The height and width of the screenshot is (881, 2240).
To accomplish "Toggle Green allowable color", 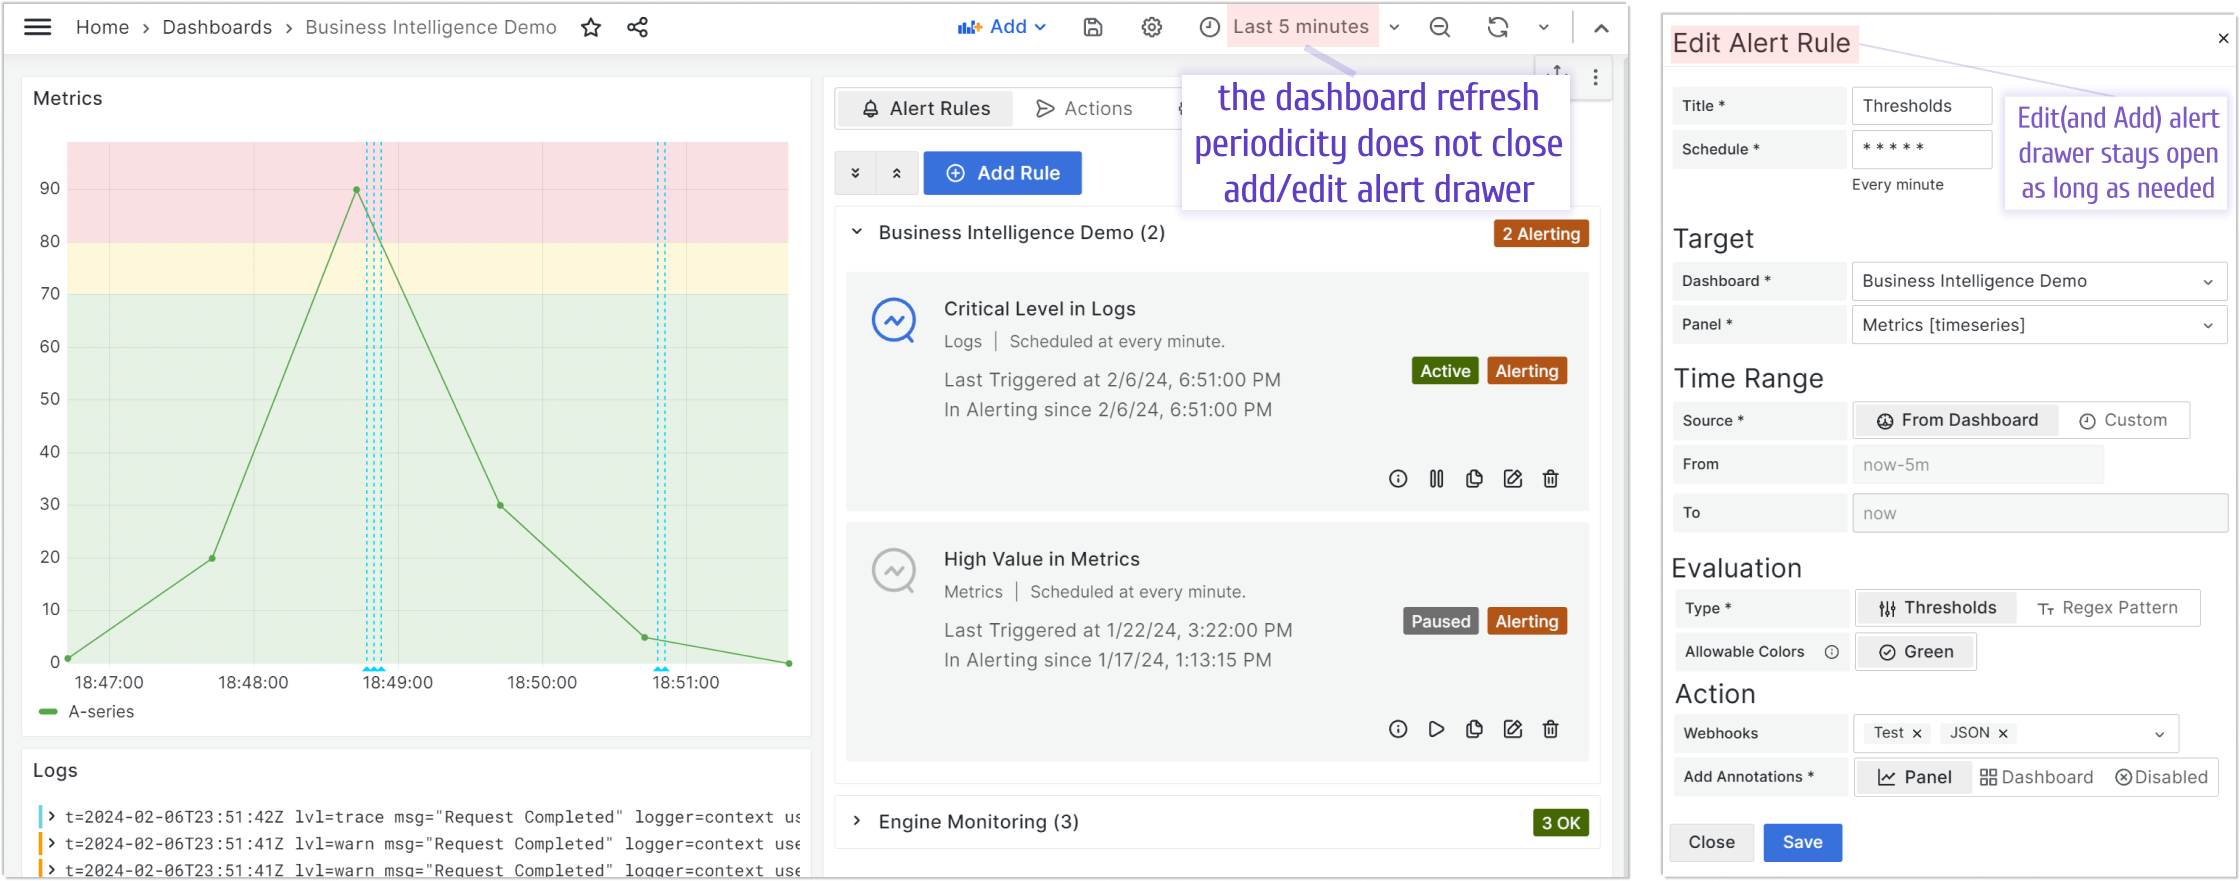I will [x=1916, y=652].
